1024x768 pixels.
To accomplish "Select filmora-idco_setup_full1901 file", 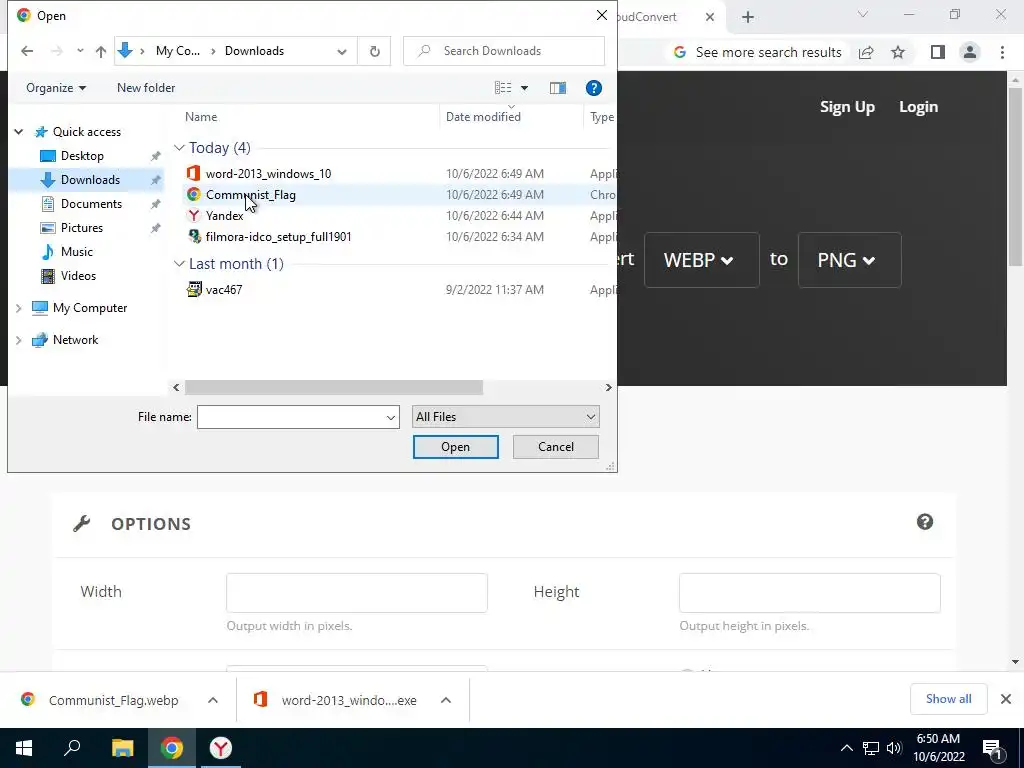I will pyautogui.click(x=278, y=236).
